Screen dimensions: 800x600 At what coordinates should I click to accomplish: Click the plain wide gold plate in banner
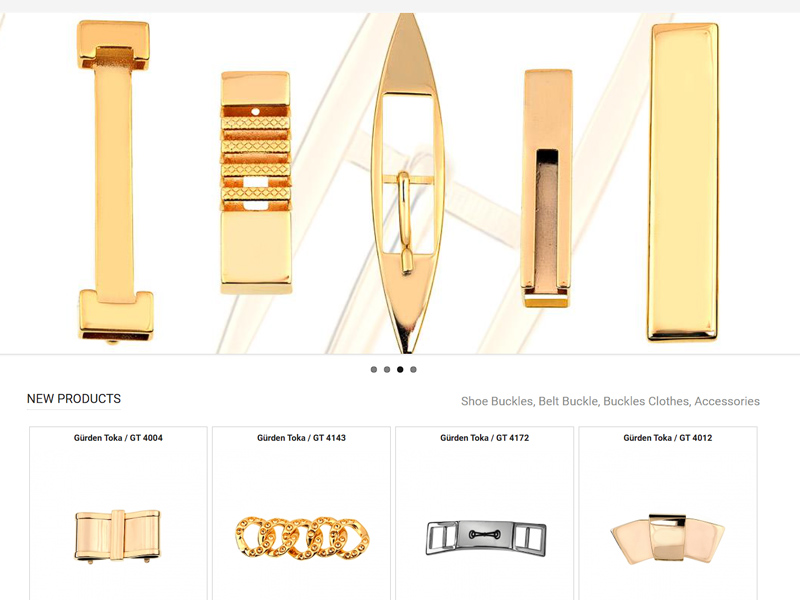click(684, 182)
